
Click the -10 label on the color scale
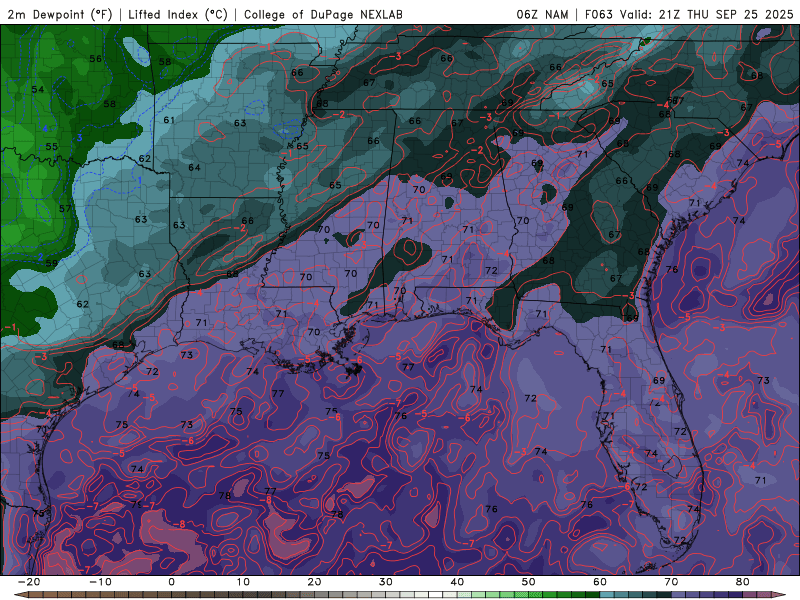coord(100,582)
